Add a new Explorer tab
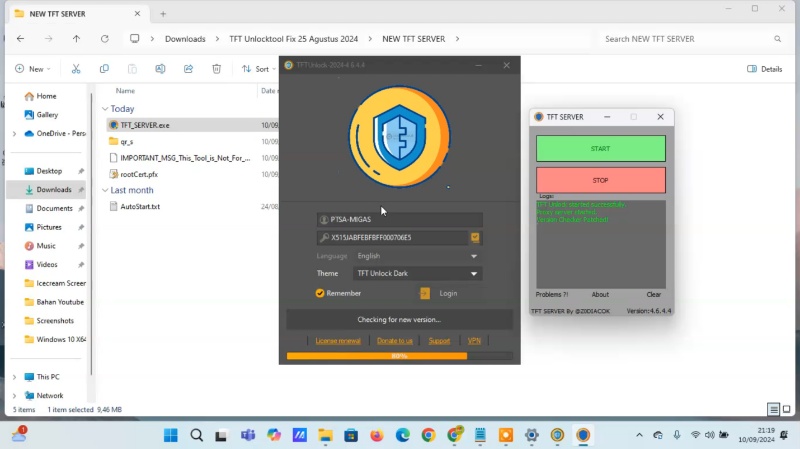Screen dimensions: 800x449 (163, 14)
